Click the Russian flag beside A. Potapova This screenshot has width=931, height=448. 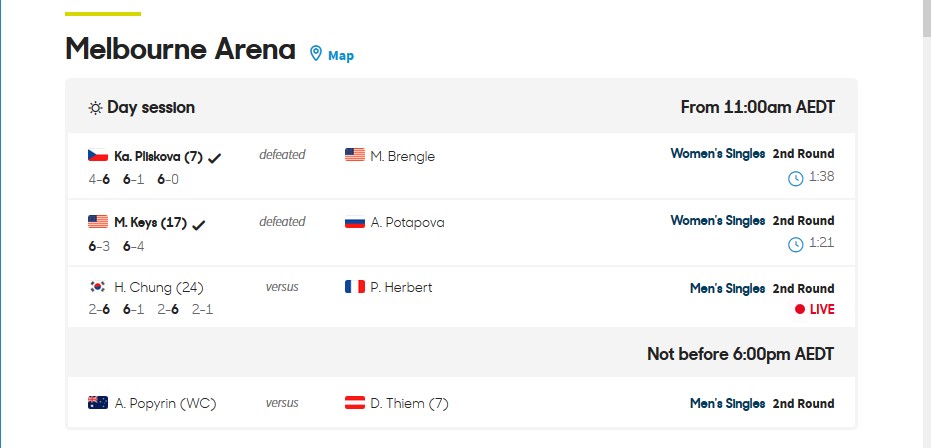pyautogui.click(x=355, y=222)
